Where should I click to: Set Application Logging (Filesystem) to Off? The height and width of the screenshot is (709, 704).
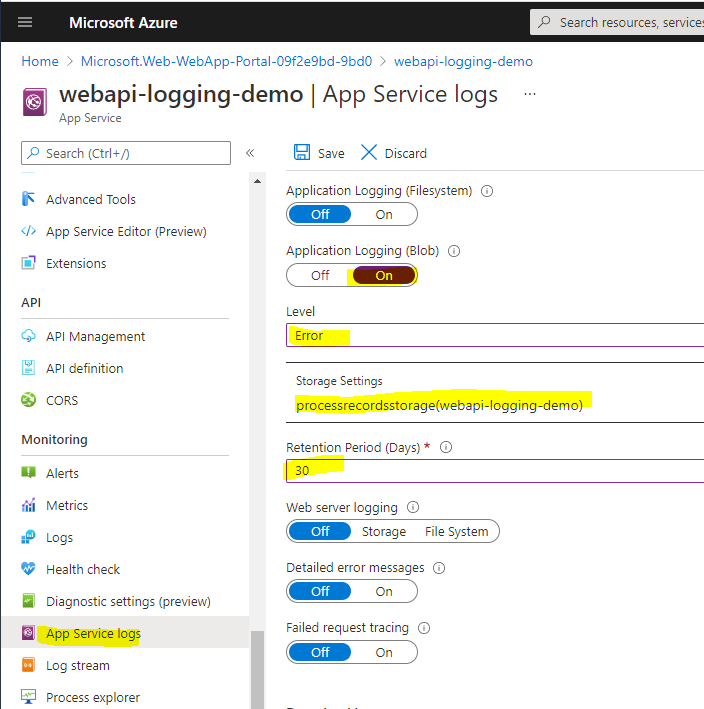320,214
